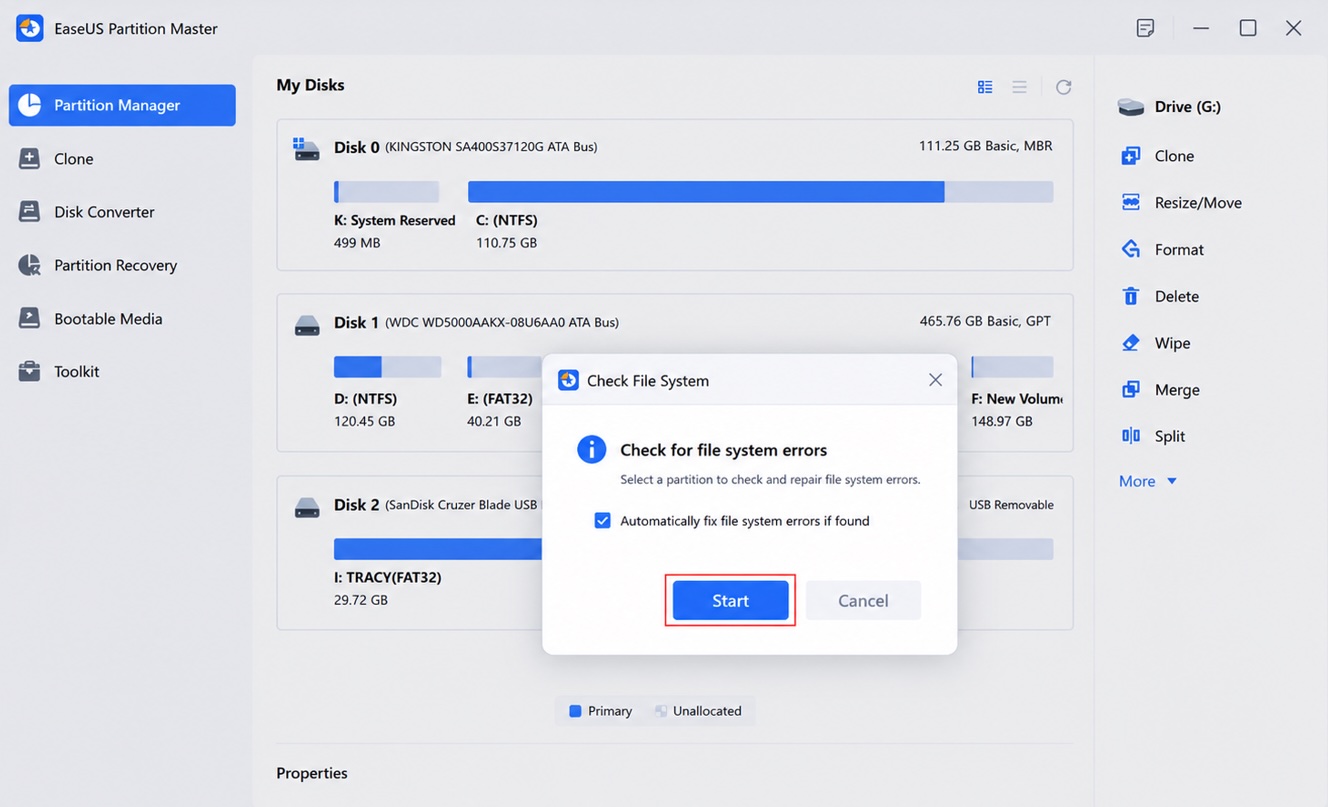Click the Bootable Media icon
This screenshot has height=807, width=1328.
[30, 319]
